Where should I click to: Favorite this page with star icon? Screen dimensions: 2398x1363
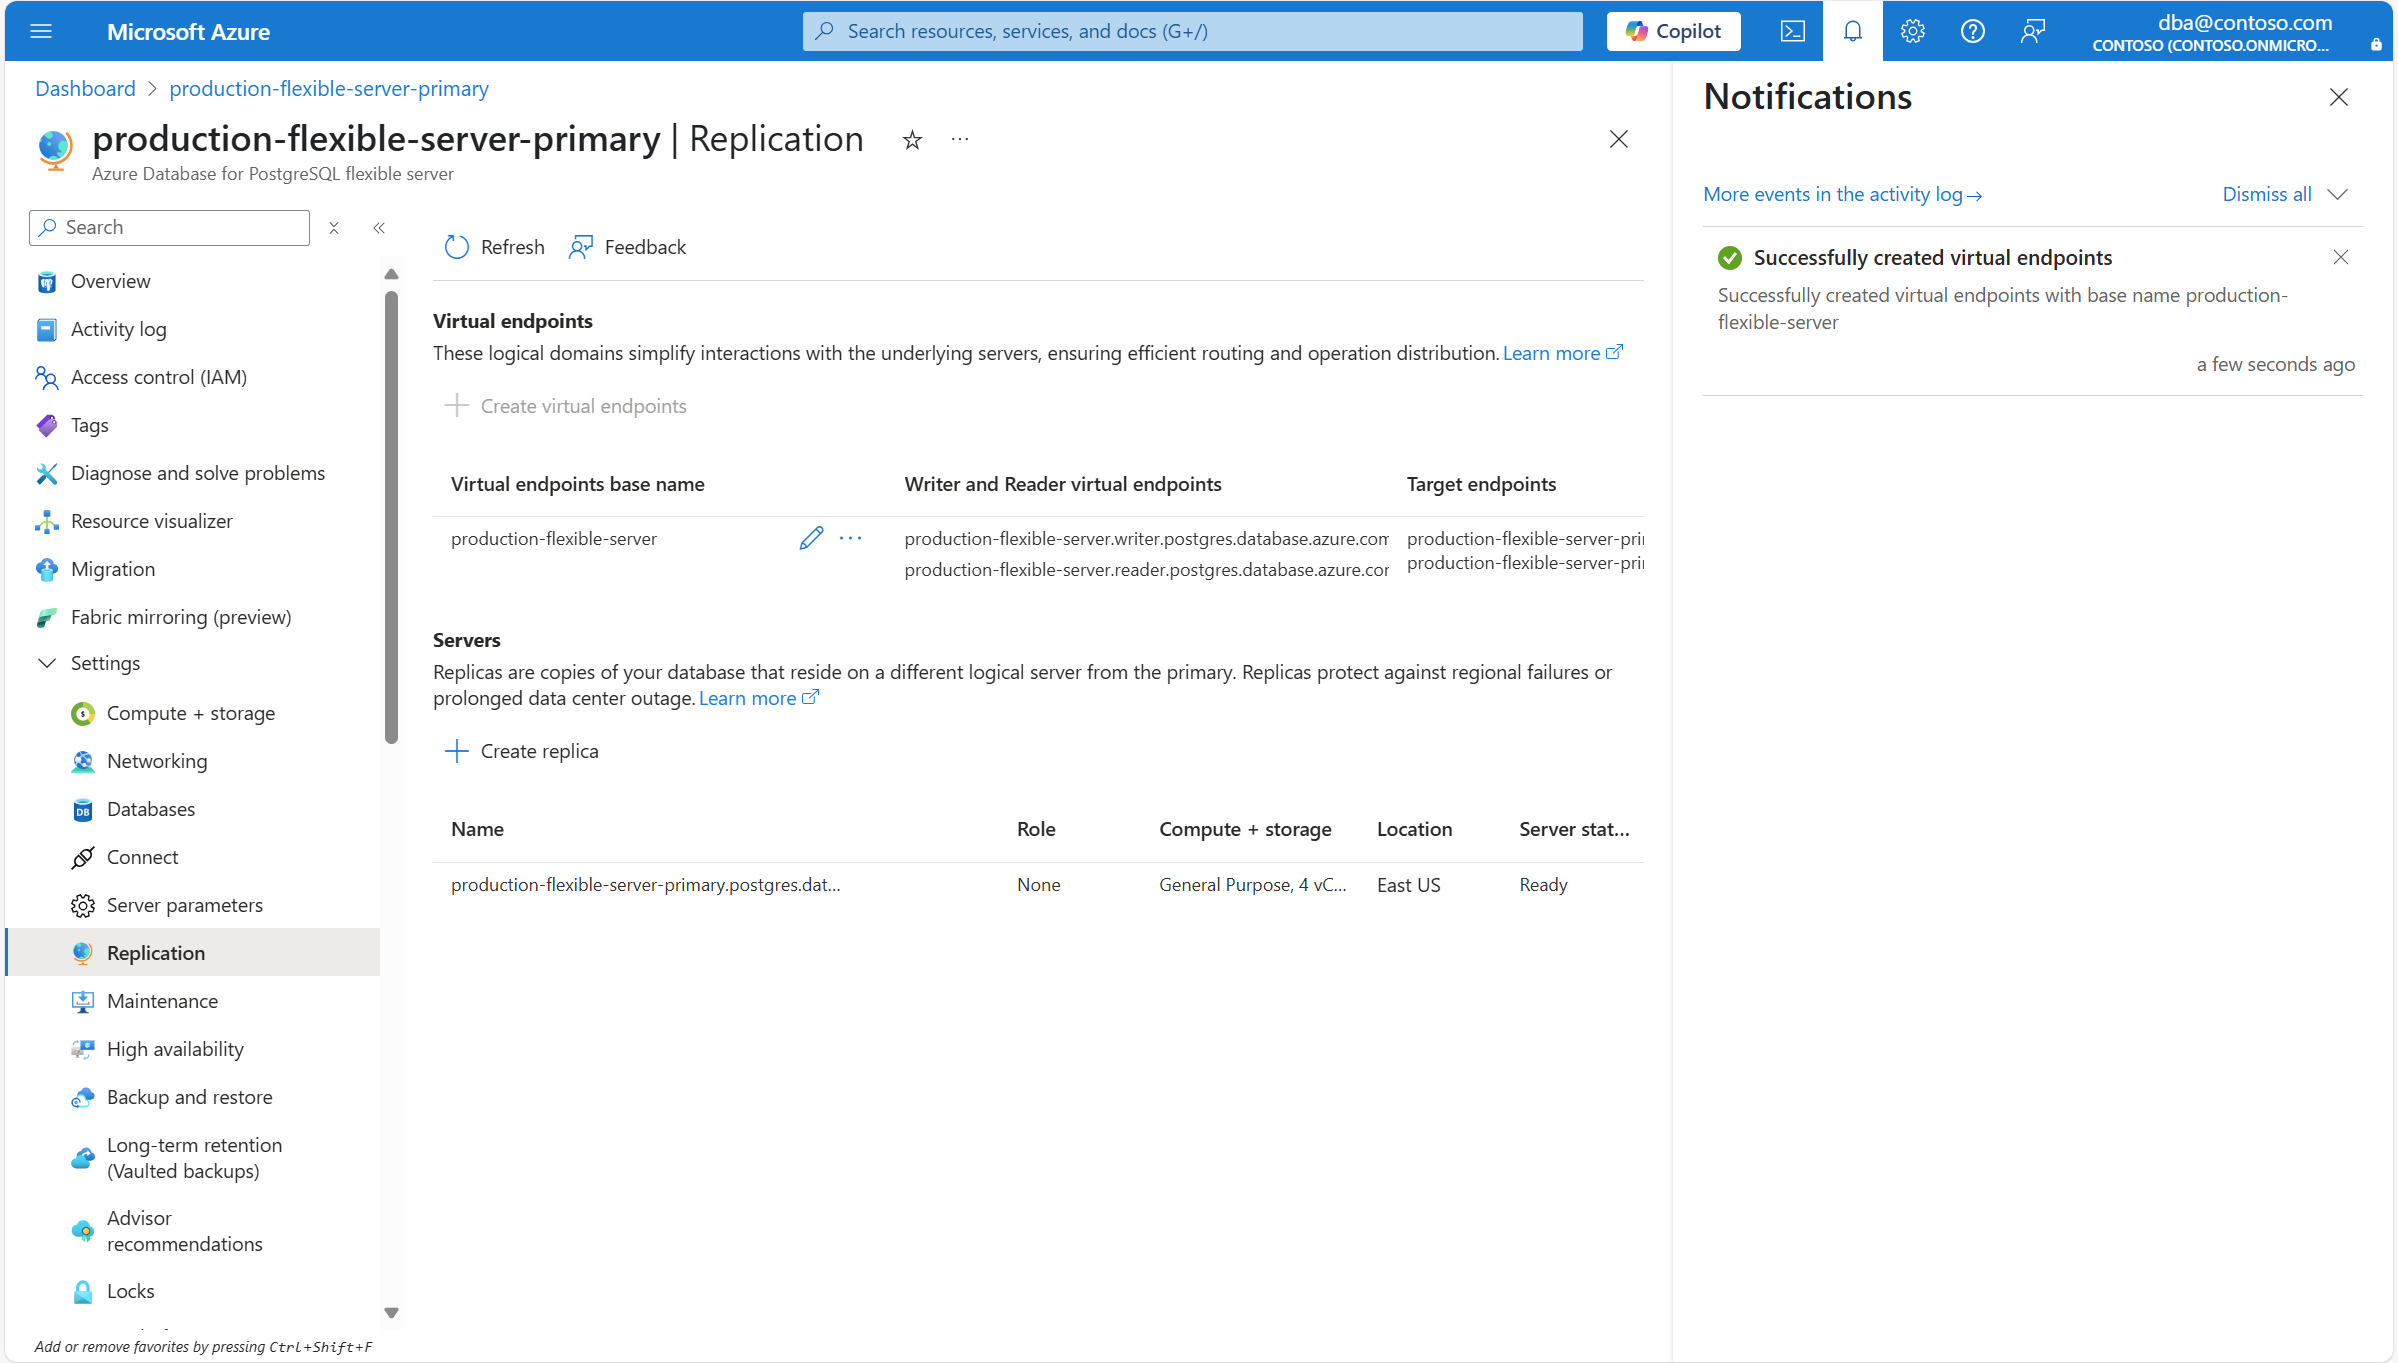tap(911, 140)
